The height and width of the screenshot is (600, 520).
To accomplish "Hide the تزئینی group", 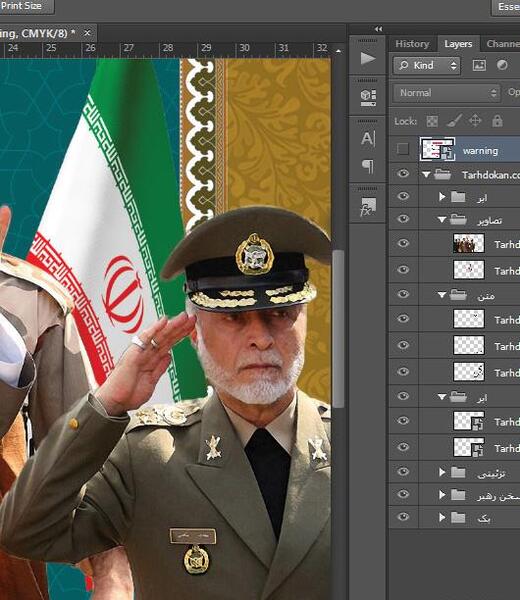I will coord(403,471).
